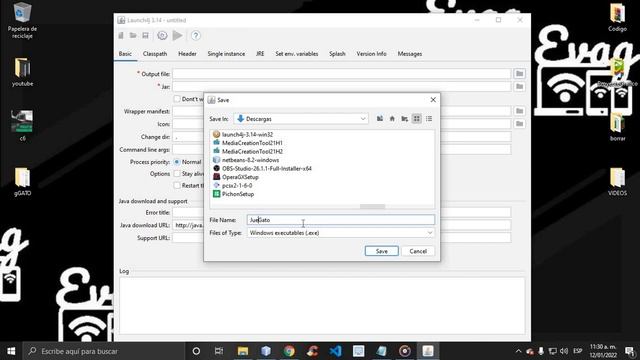Switch to the JRE tab
This screenshot has height=360, width=640.
pos(260,54)
